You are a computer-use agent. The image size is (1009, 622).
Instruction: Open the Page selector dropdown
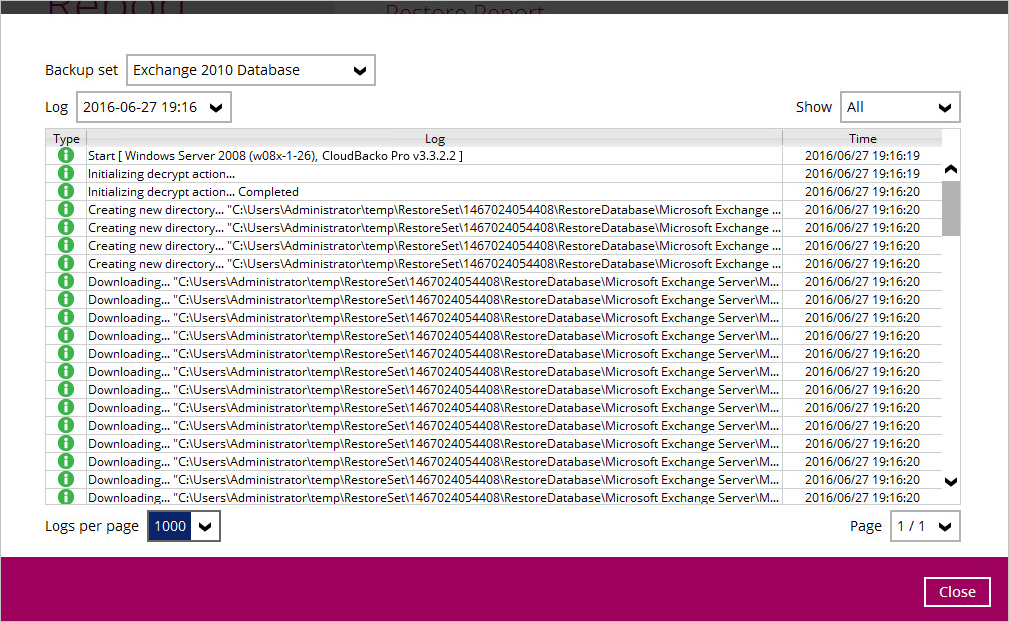coord(924,526)
